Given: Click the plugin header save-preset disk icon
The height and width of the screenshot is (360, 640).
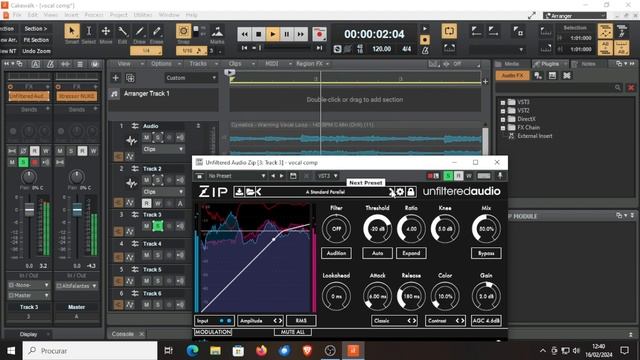Looking at the screenshot, I should click(293, 176).
